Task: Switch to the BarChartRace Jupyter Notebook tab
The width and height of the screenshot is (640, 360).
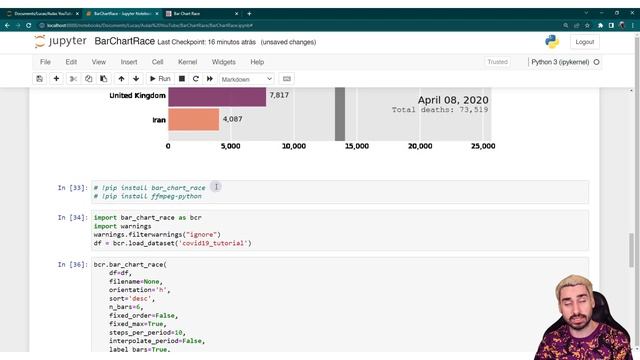Action: click(121, 13)
